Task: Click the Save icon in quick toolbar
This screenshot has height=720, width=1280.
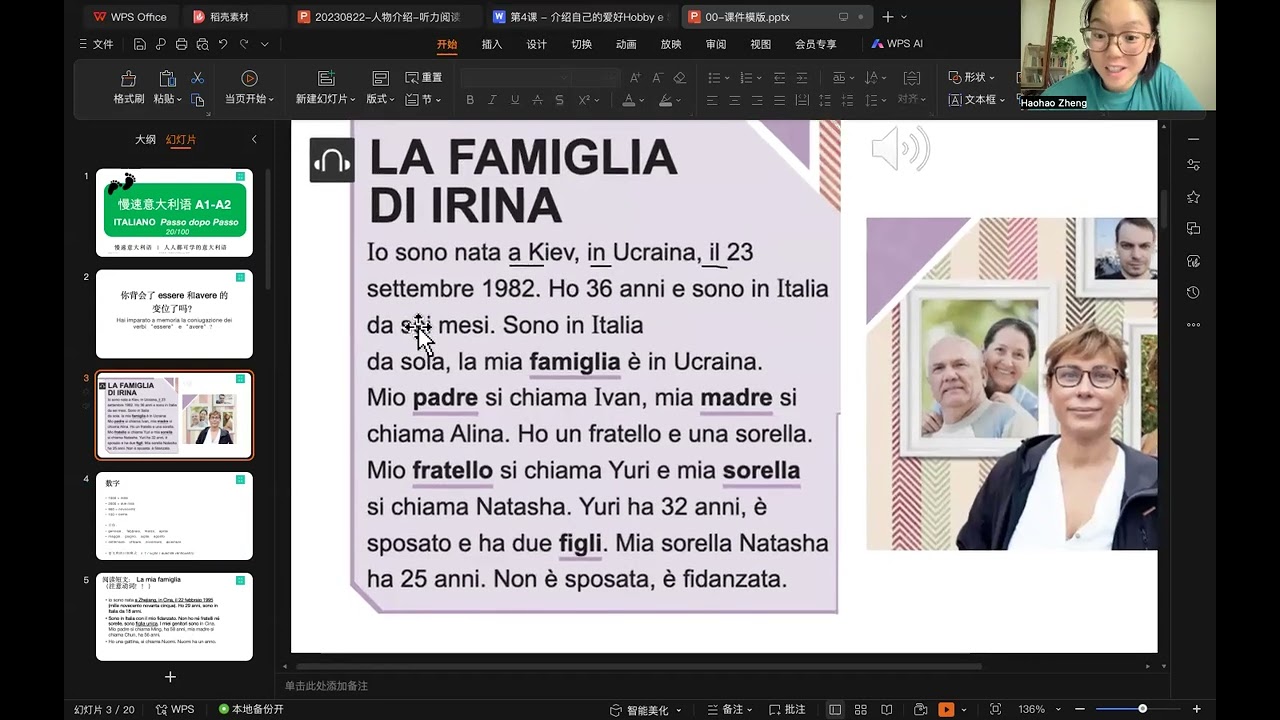Action: coord(140,44)
